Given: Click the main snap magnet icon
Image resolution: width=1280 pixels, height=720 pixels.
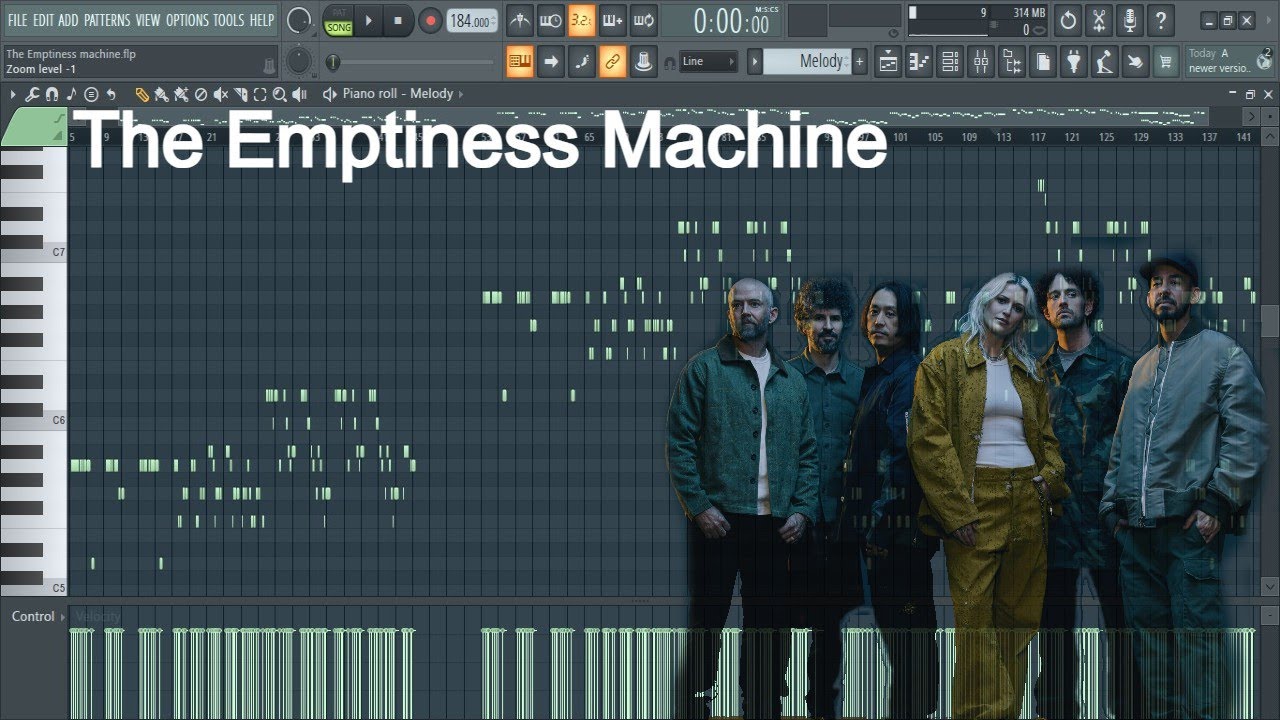Looking at the screenshot, I should click(668, 62).
